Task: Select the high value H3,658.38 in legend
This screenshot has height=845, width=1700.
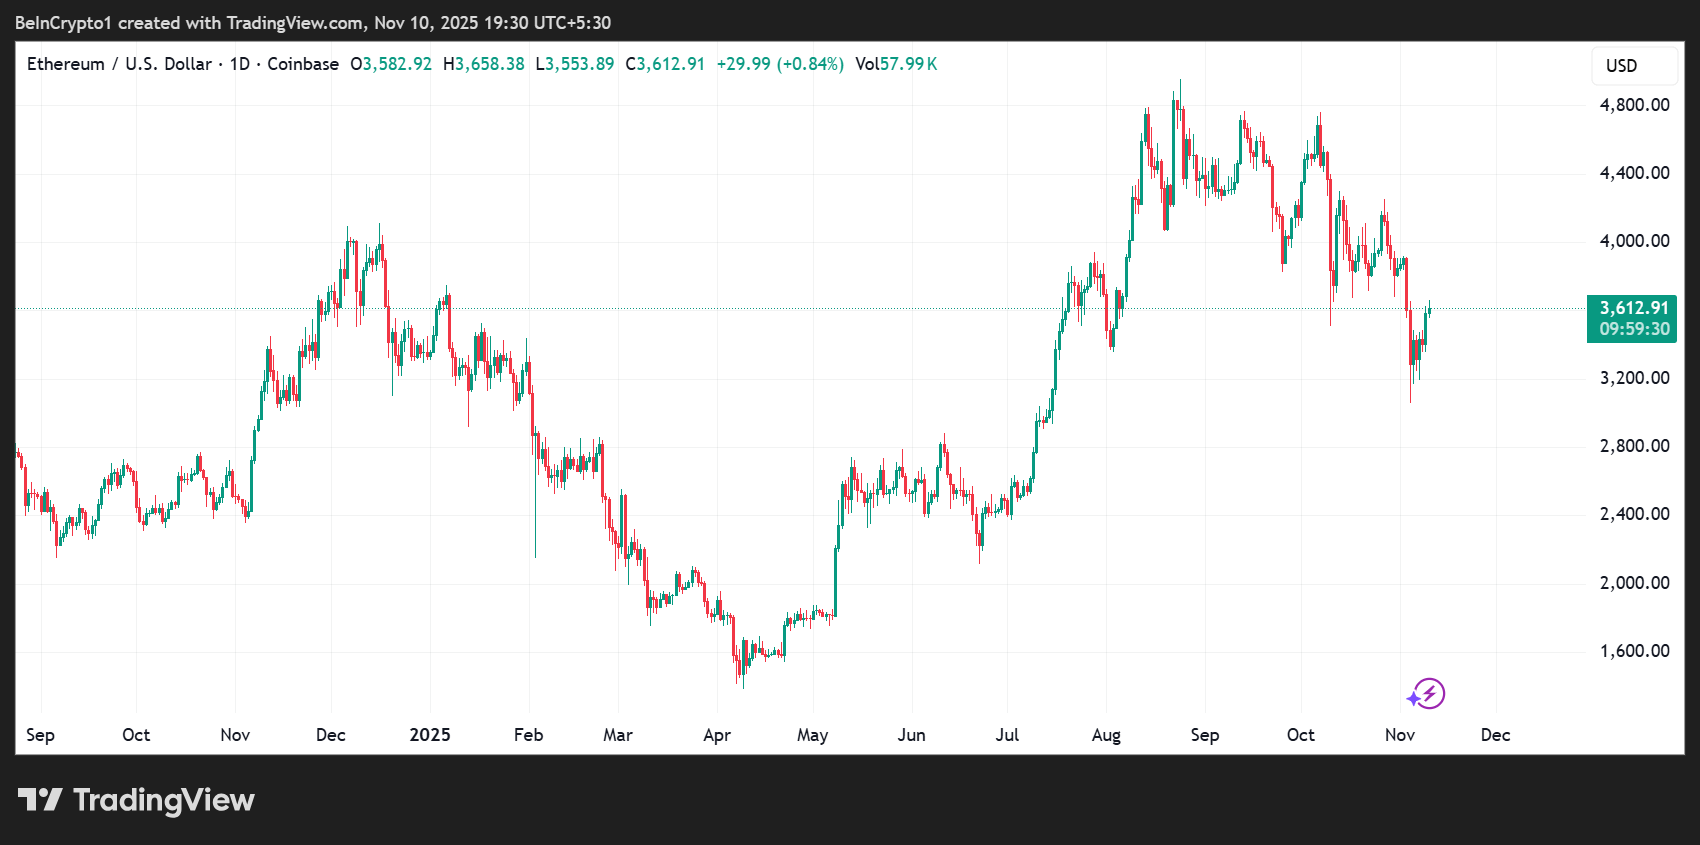Action: [484, 63]
